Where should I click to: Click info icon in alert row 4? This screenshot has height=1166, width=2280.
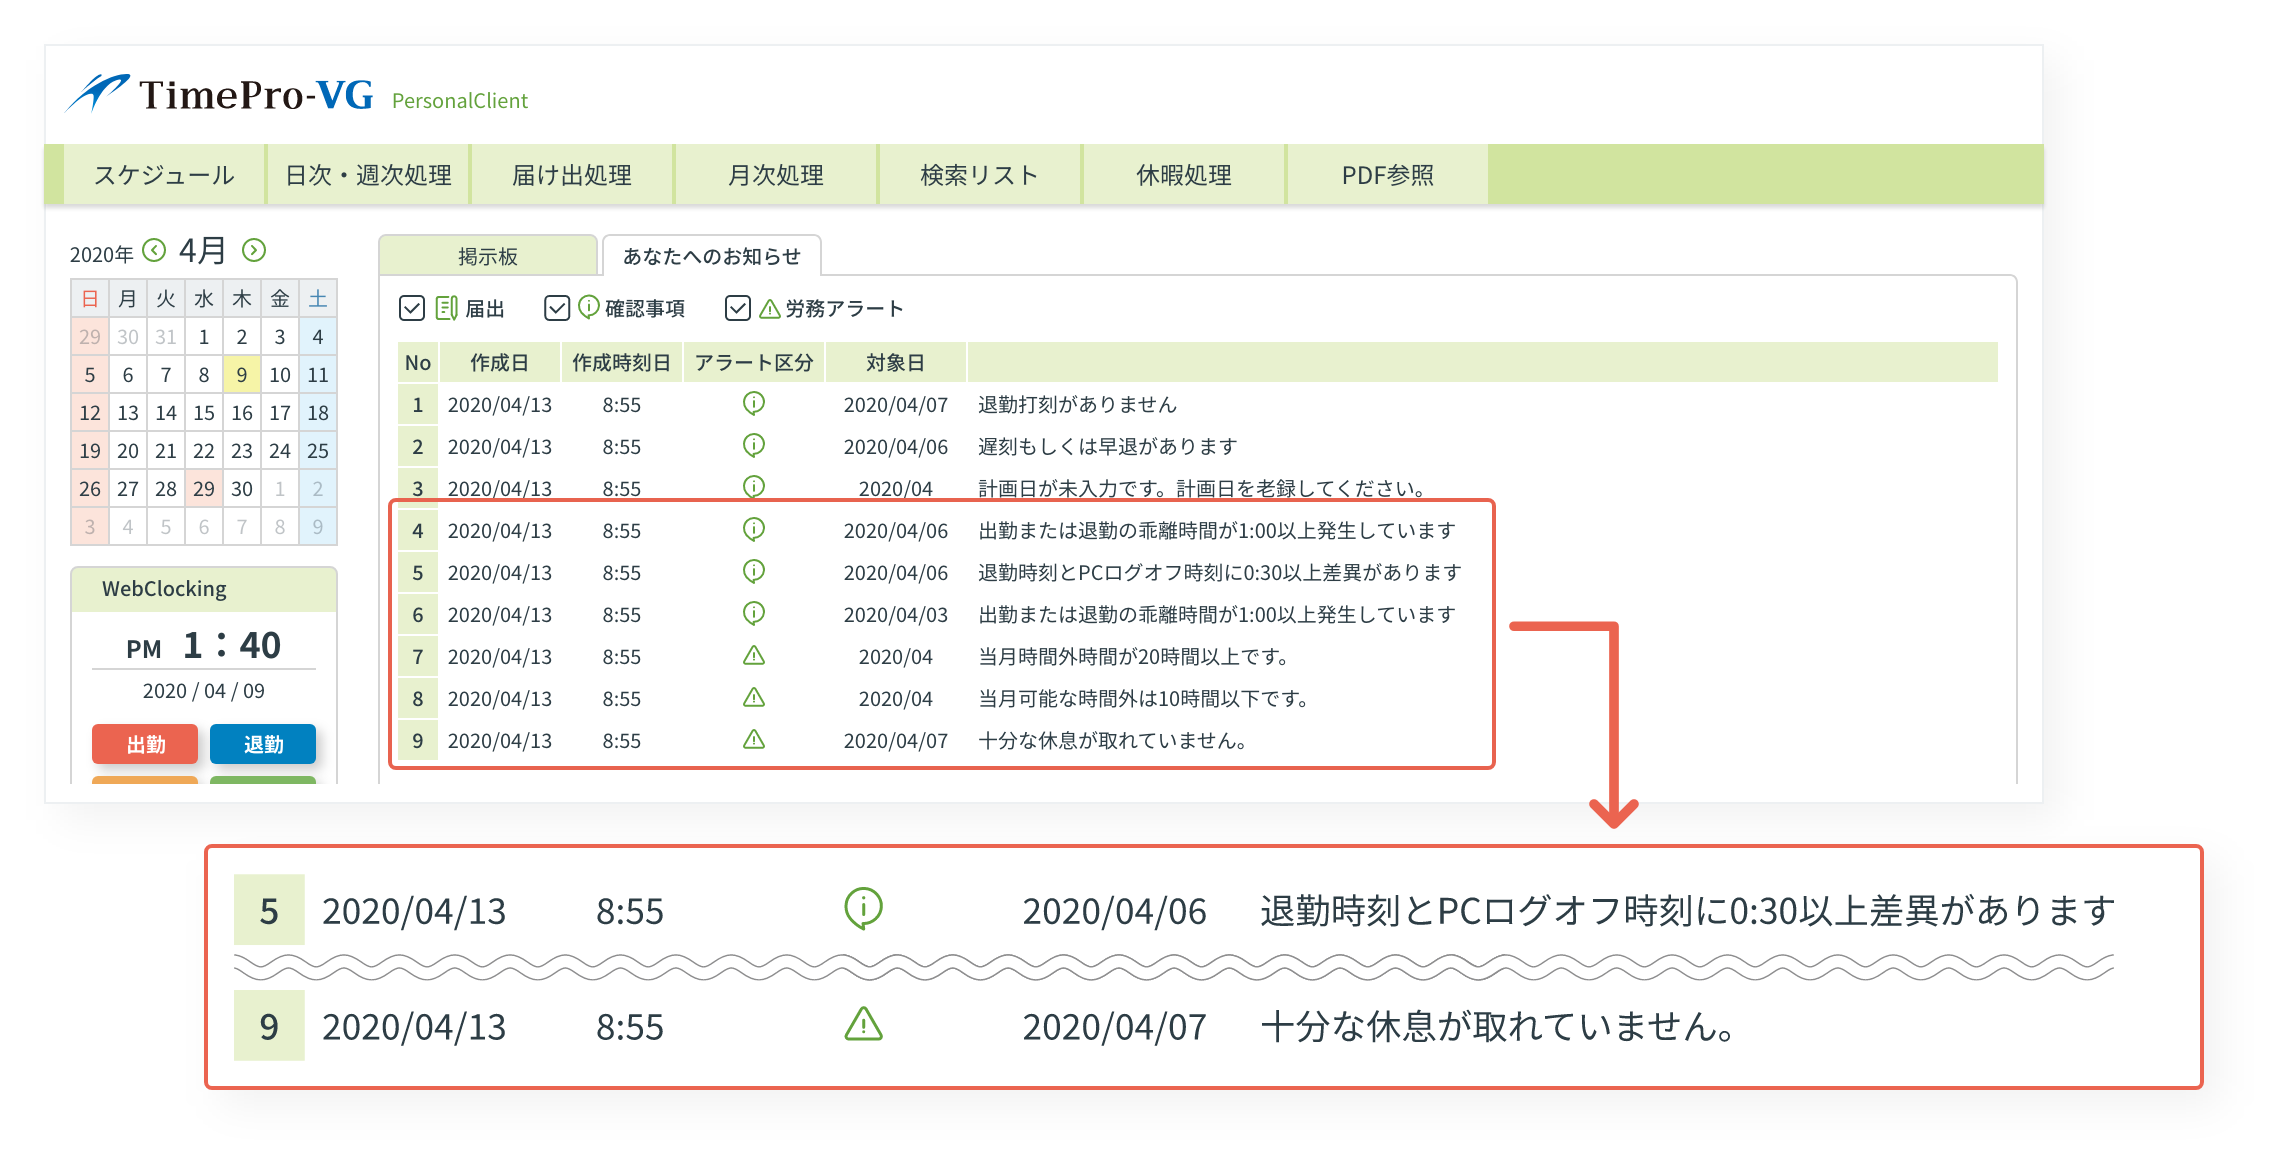click(754, 529)
